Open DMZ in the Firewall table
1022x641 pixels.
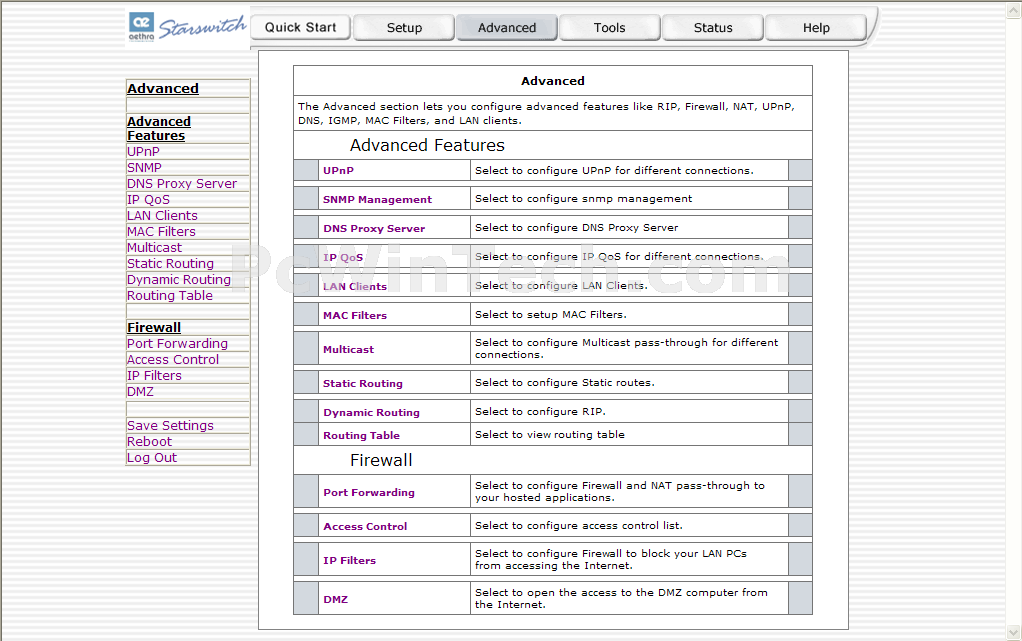pos(336,599)
